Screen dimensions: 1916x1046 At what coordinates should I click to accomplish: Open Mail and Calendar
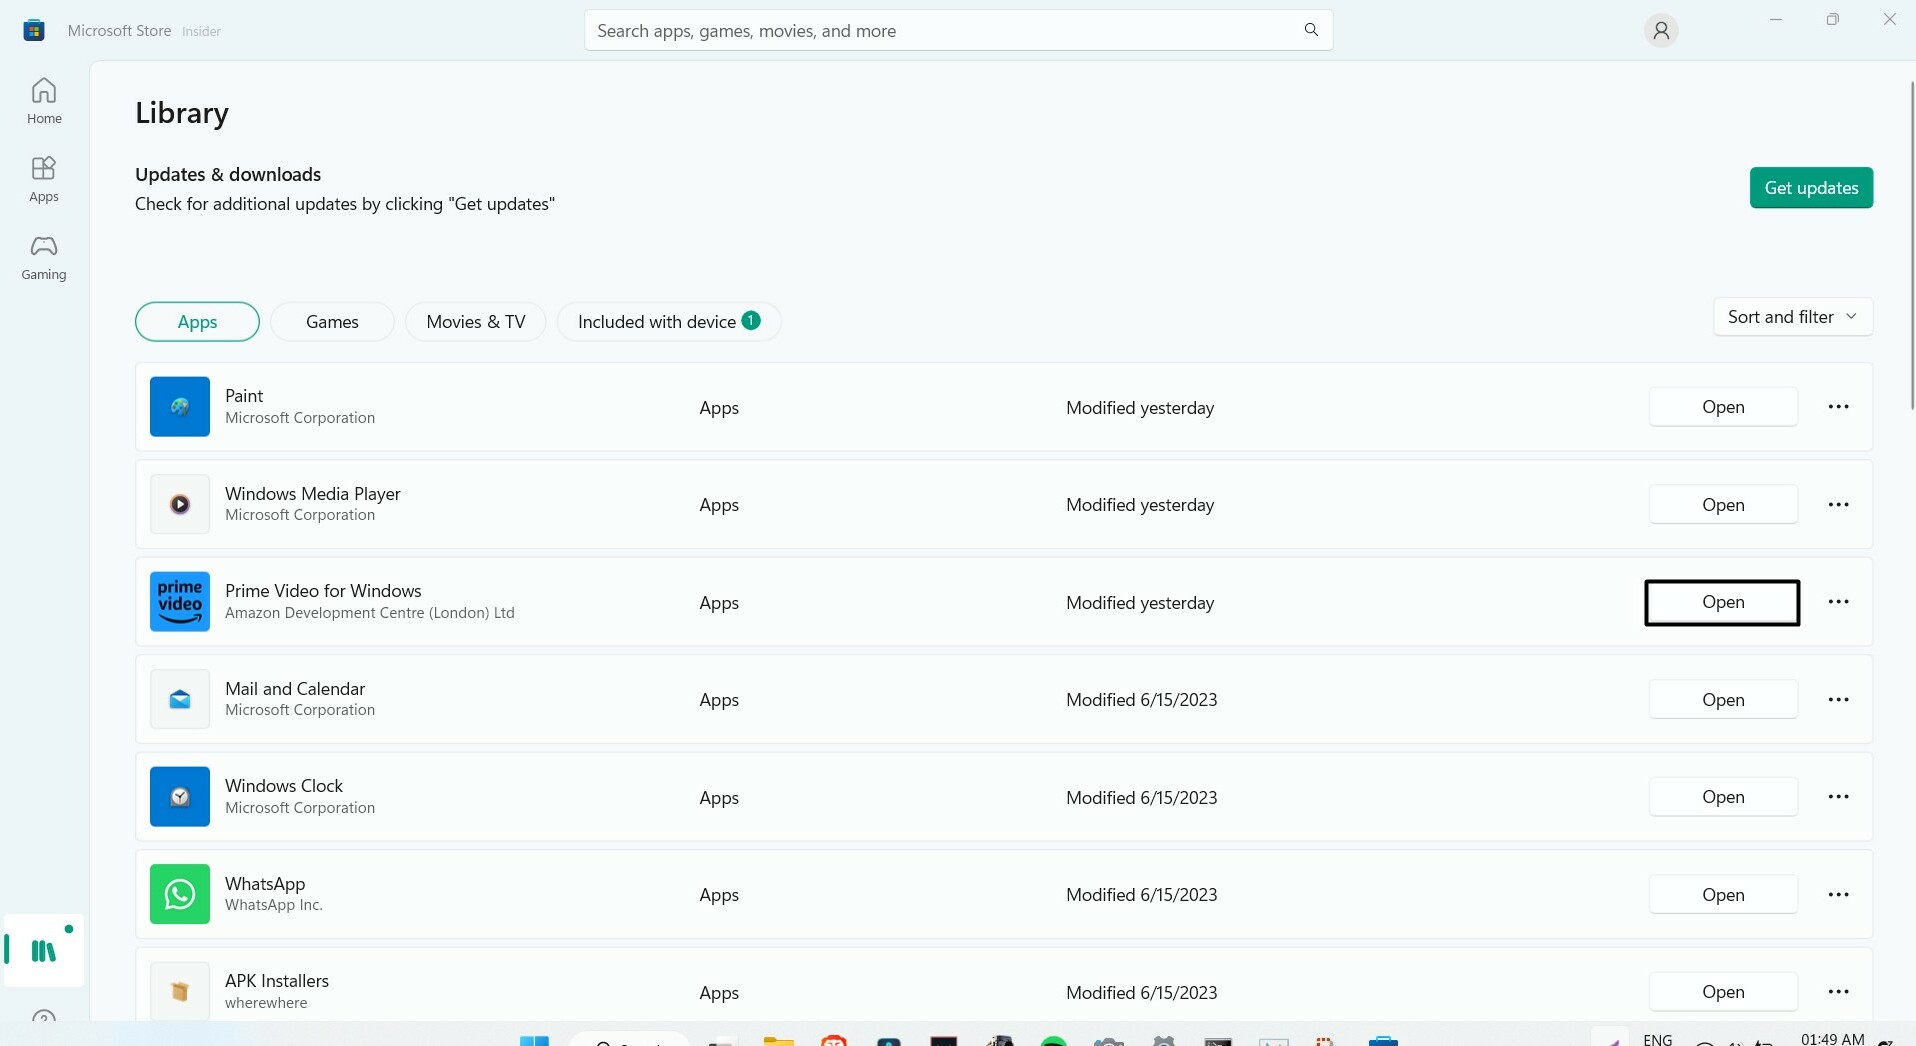[x=1723, y=700]
